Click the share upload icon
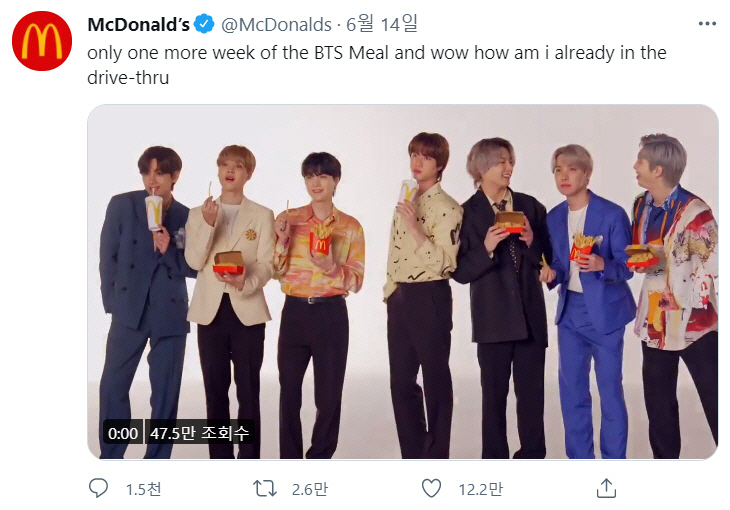 pos(605,488)
